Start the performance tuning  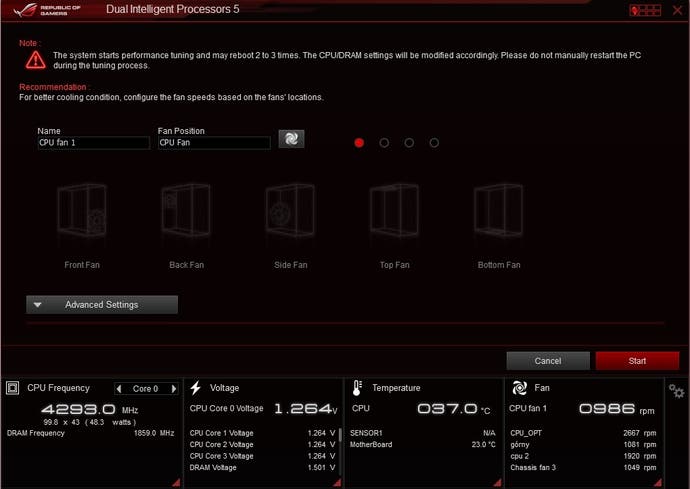coord(637,361)
